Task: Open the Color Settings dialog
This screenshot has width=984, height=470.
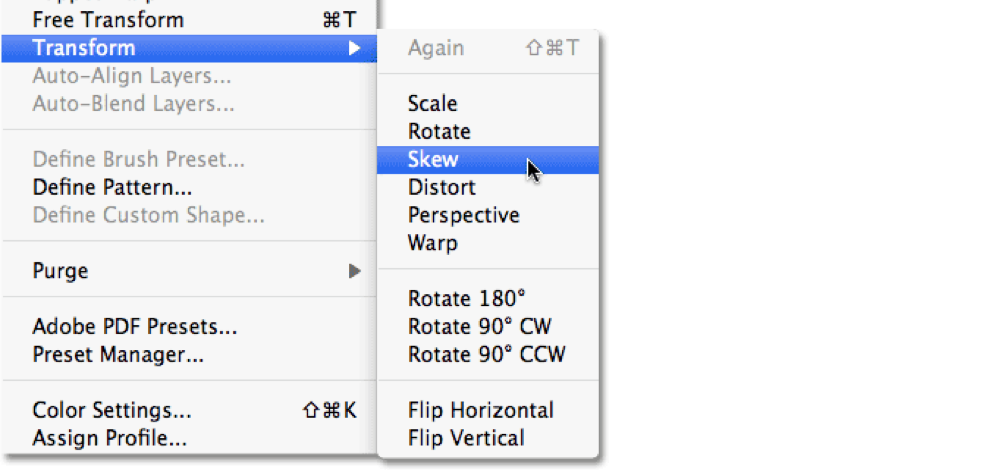Action: 112,410
